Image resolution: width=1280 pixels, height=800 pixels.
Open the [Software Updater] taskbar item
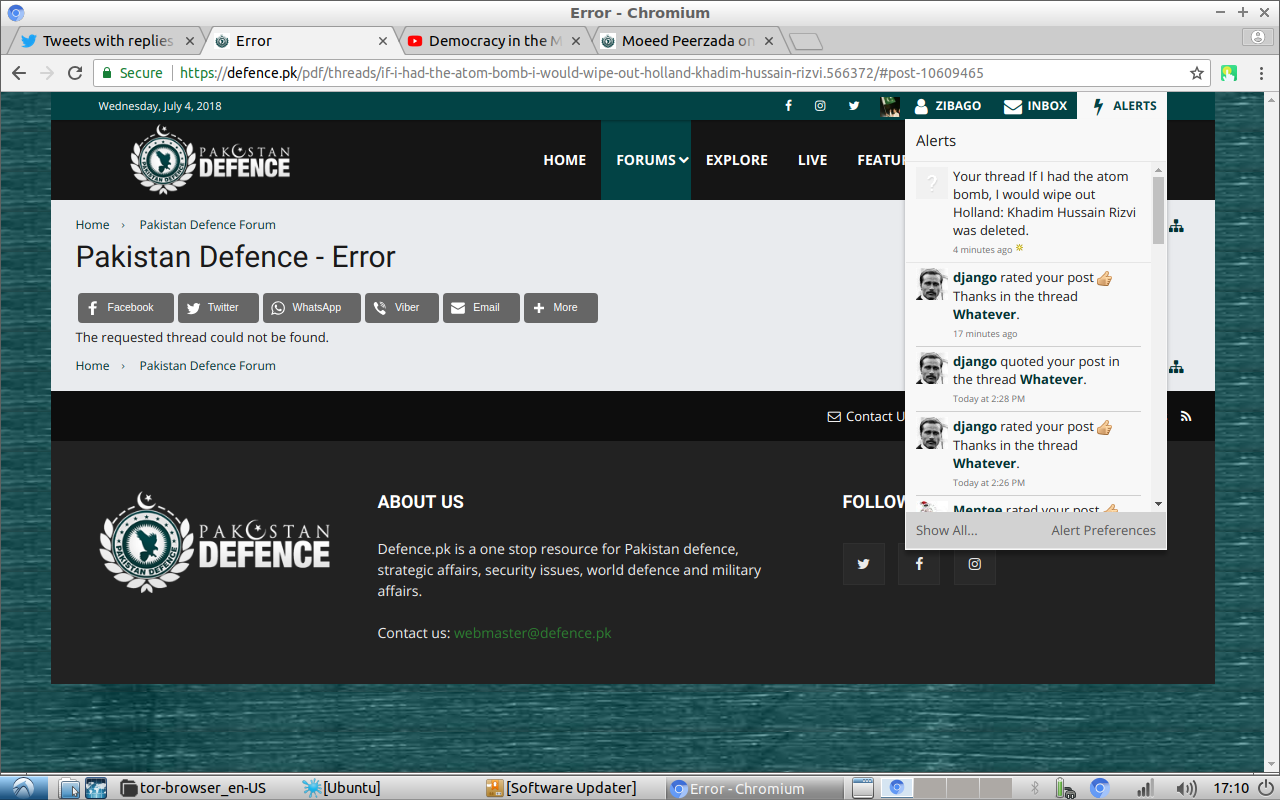[x=561, y=788]
